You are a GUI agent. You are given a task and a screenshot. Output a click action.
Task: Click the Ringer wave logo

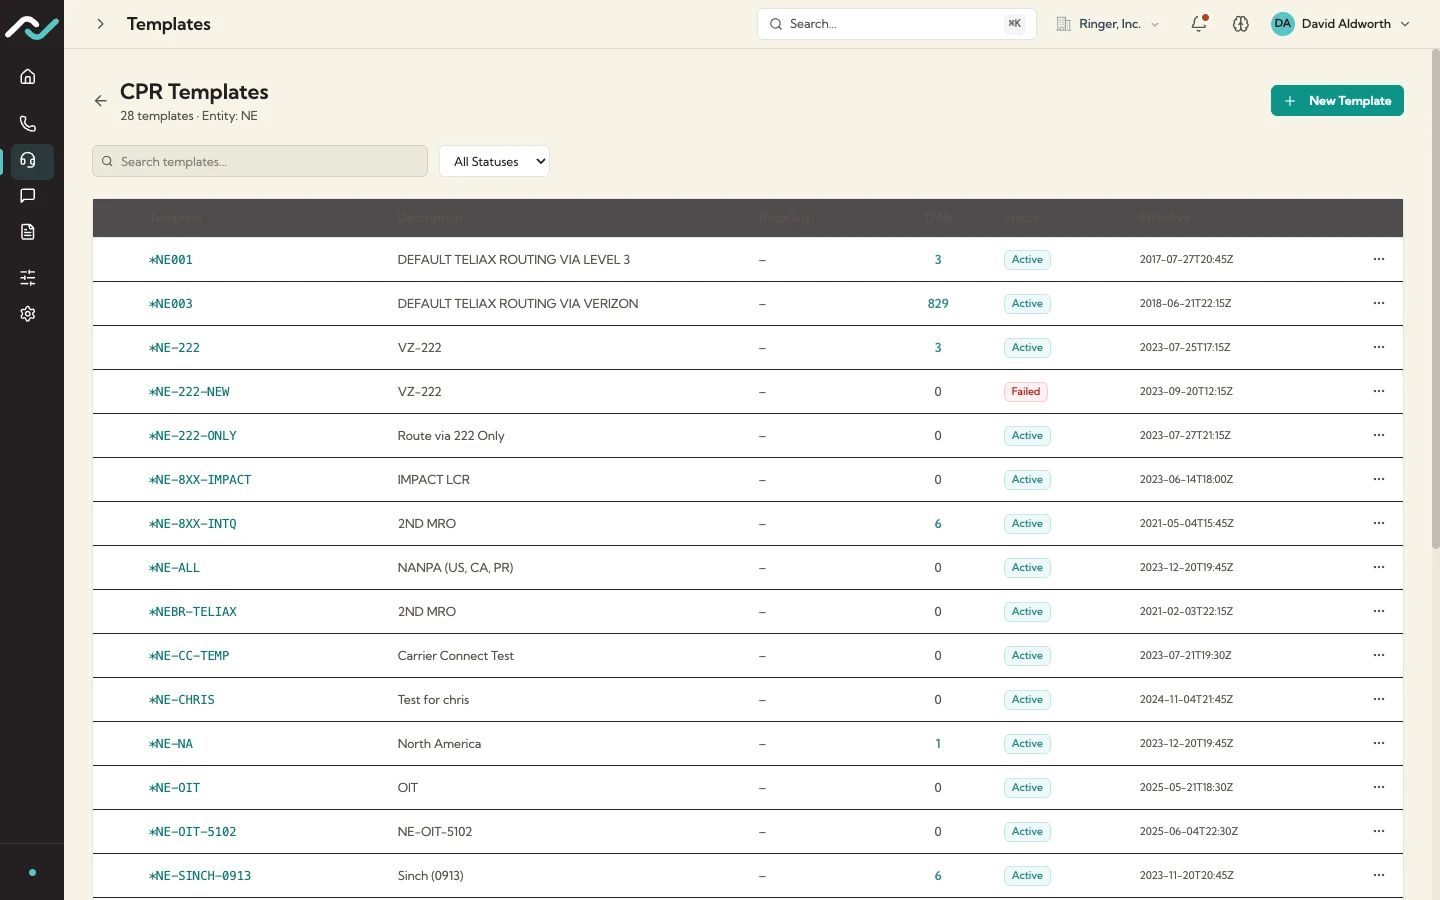31,27
